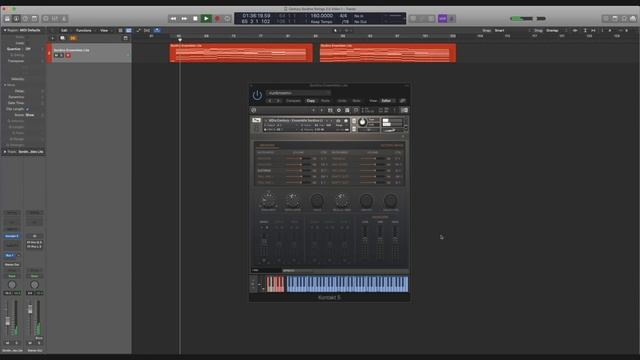Image resolution: width=640 pixels, height=360 pixels.
Task: Add a new track with plus button
Action: 52,38
